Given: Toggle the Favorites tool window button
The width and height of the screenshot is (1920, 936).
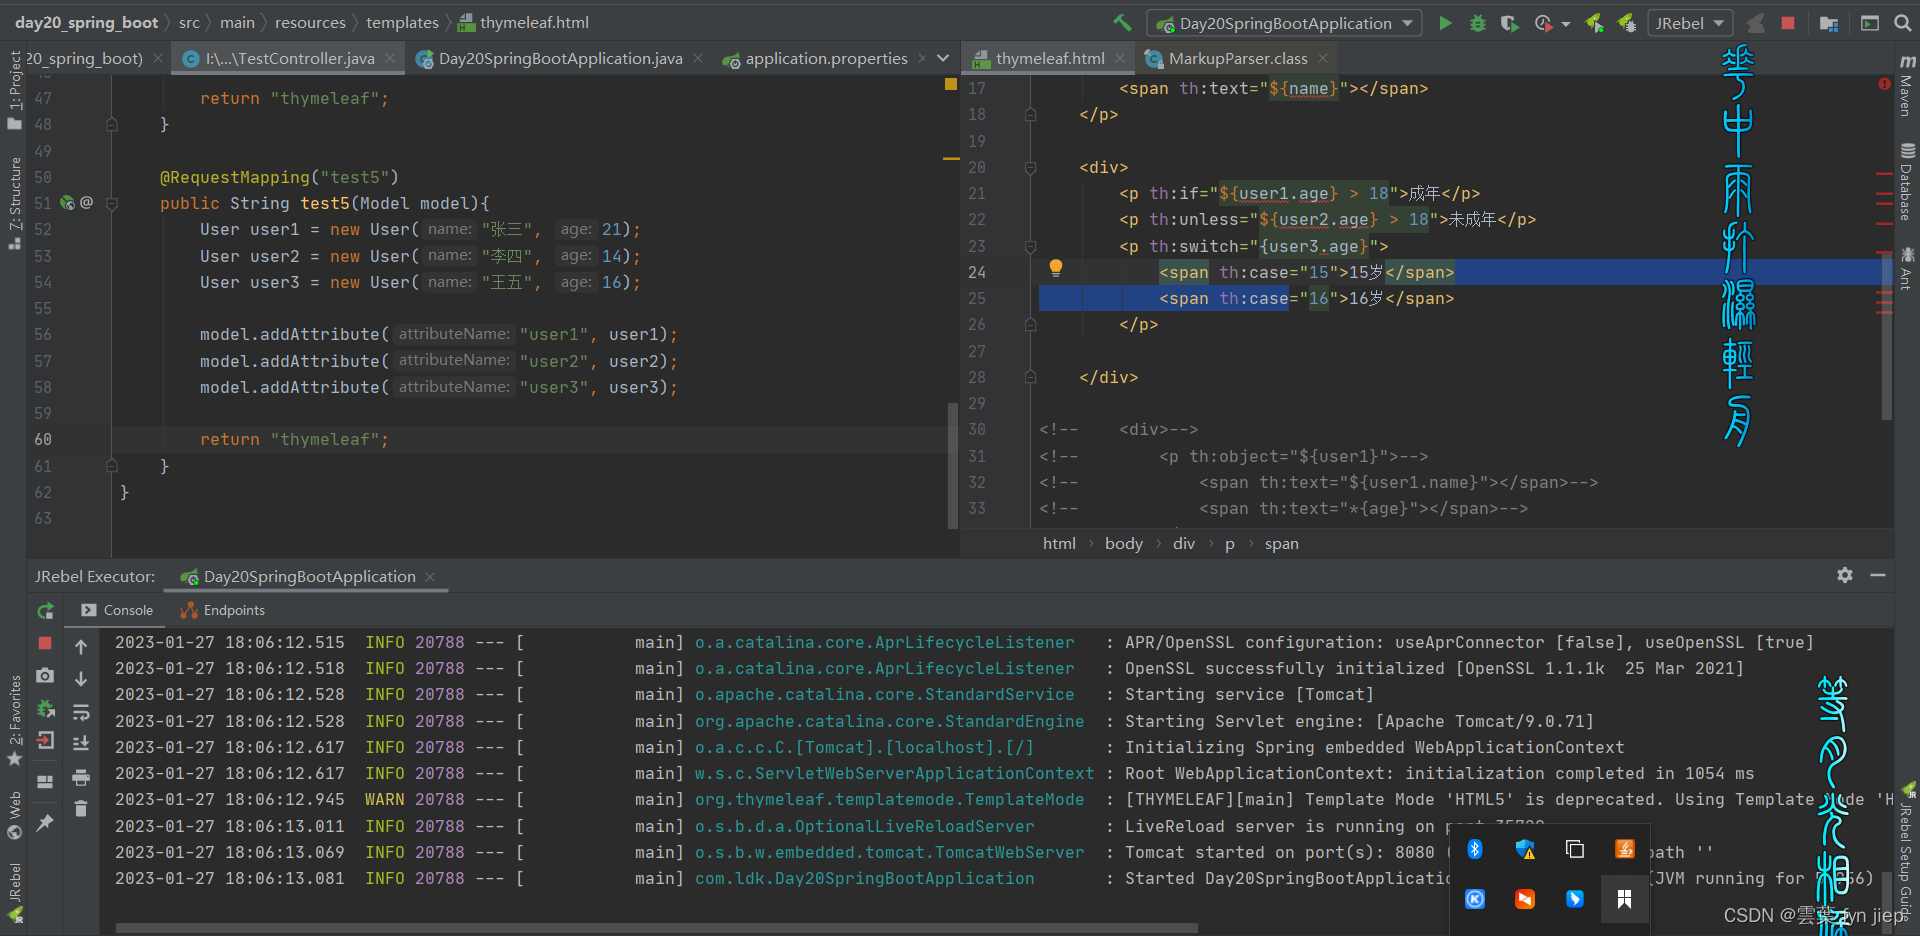Looking at the screenshot, I should click(14, 720).
